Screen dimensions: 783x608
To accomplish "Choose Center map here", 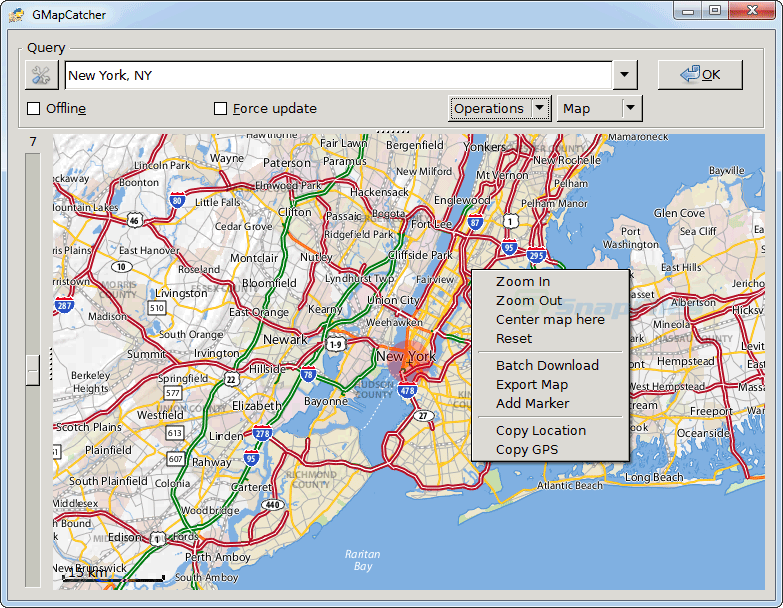I will [x=550, y=319].
